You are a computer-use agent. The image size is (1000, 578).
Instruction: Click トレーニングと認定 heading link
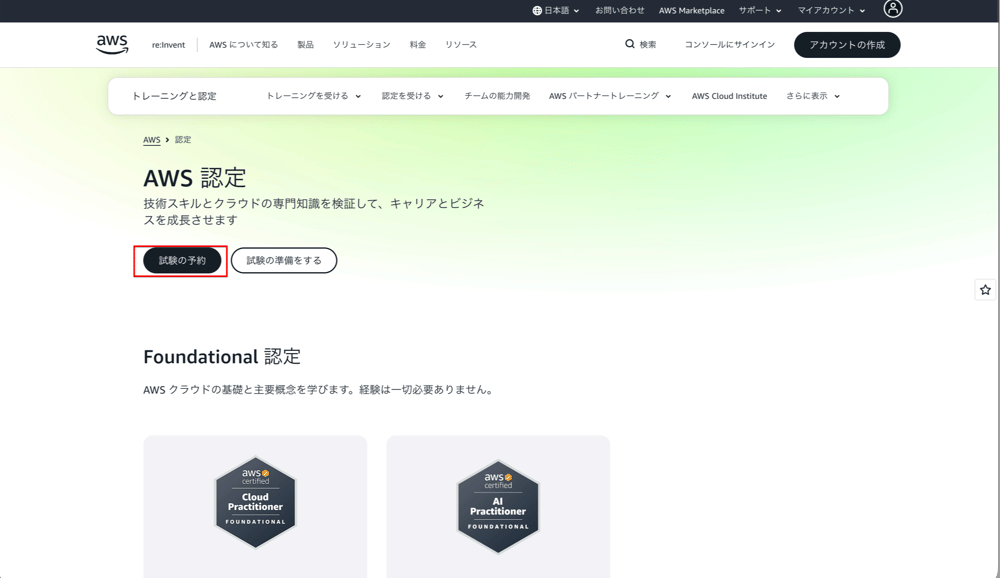(x=174, y=96)
